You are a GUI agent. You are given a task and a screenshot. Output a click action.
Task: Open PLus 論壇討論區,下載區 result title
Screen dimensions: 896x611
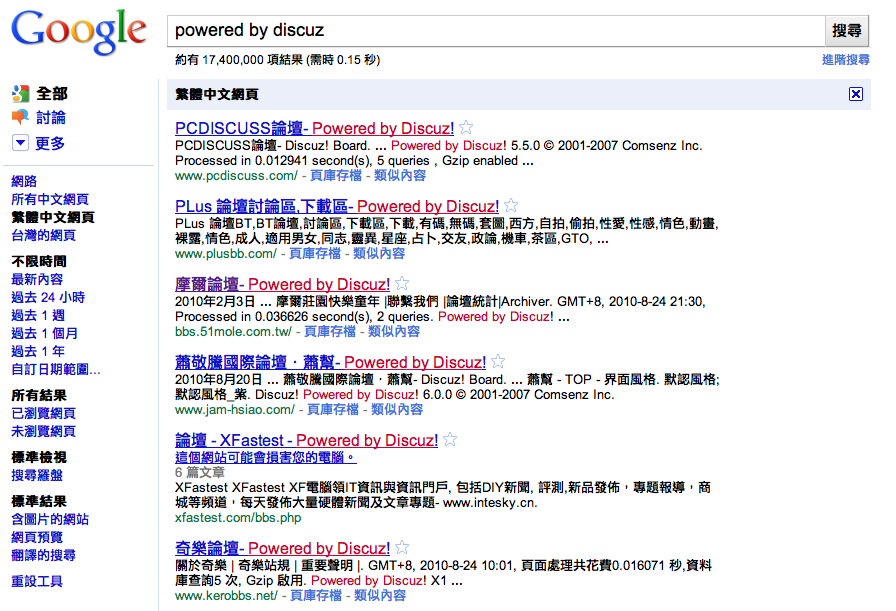(x=337, y=206)
